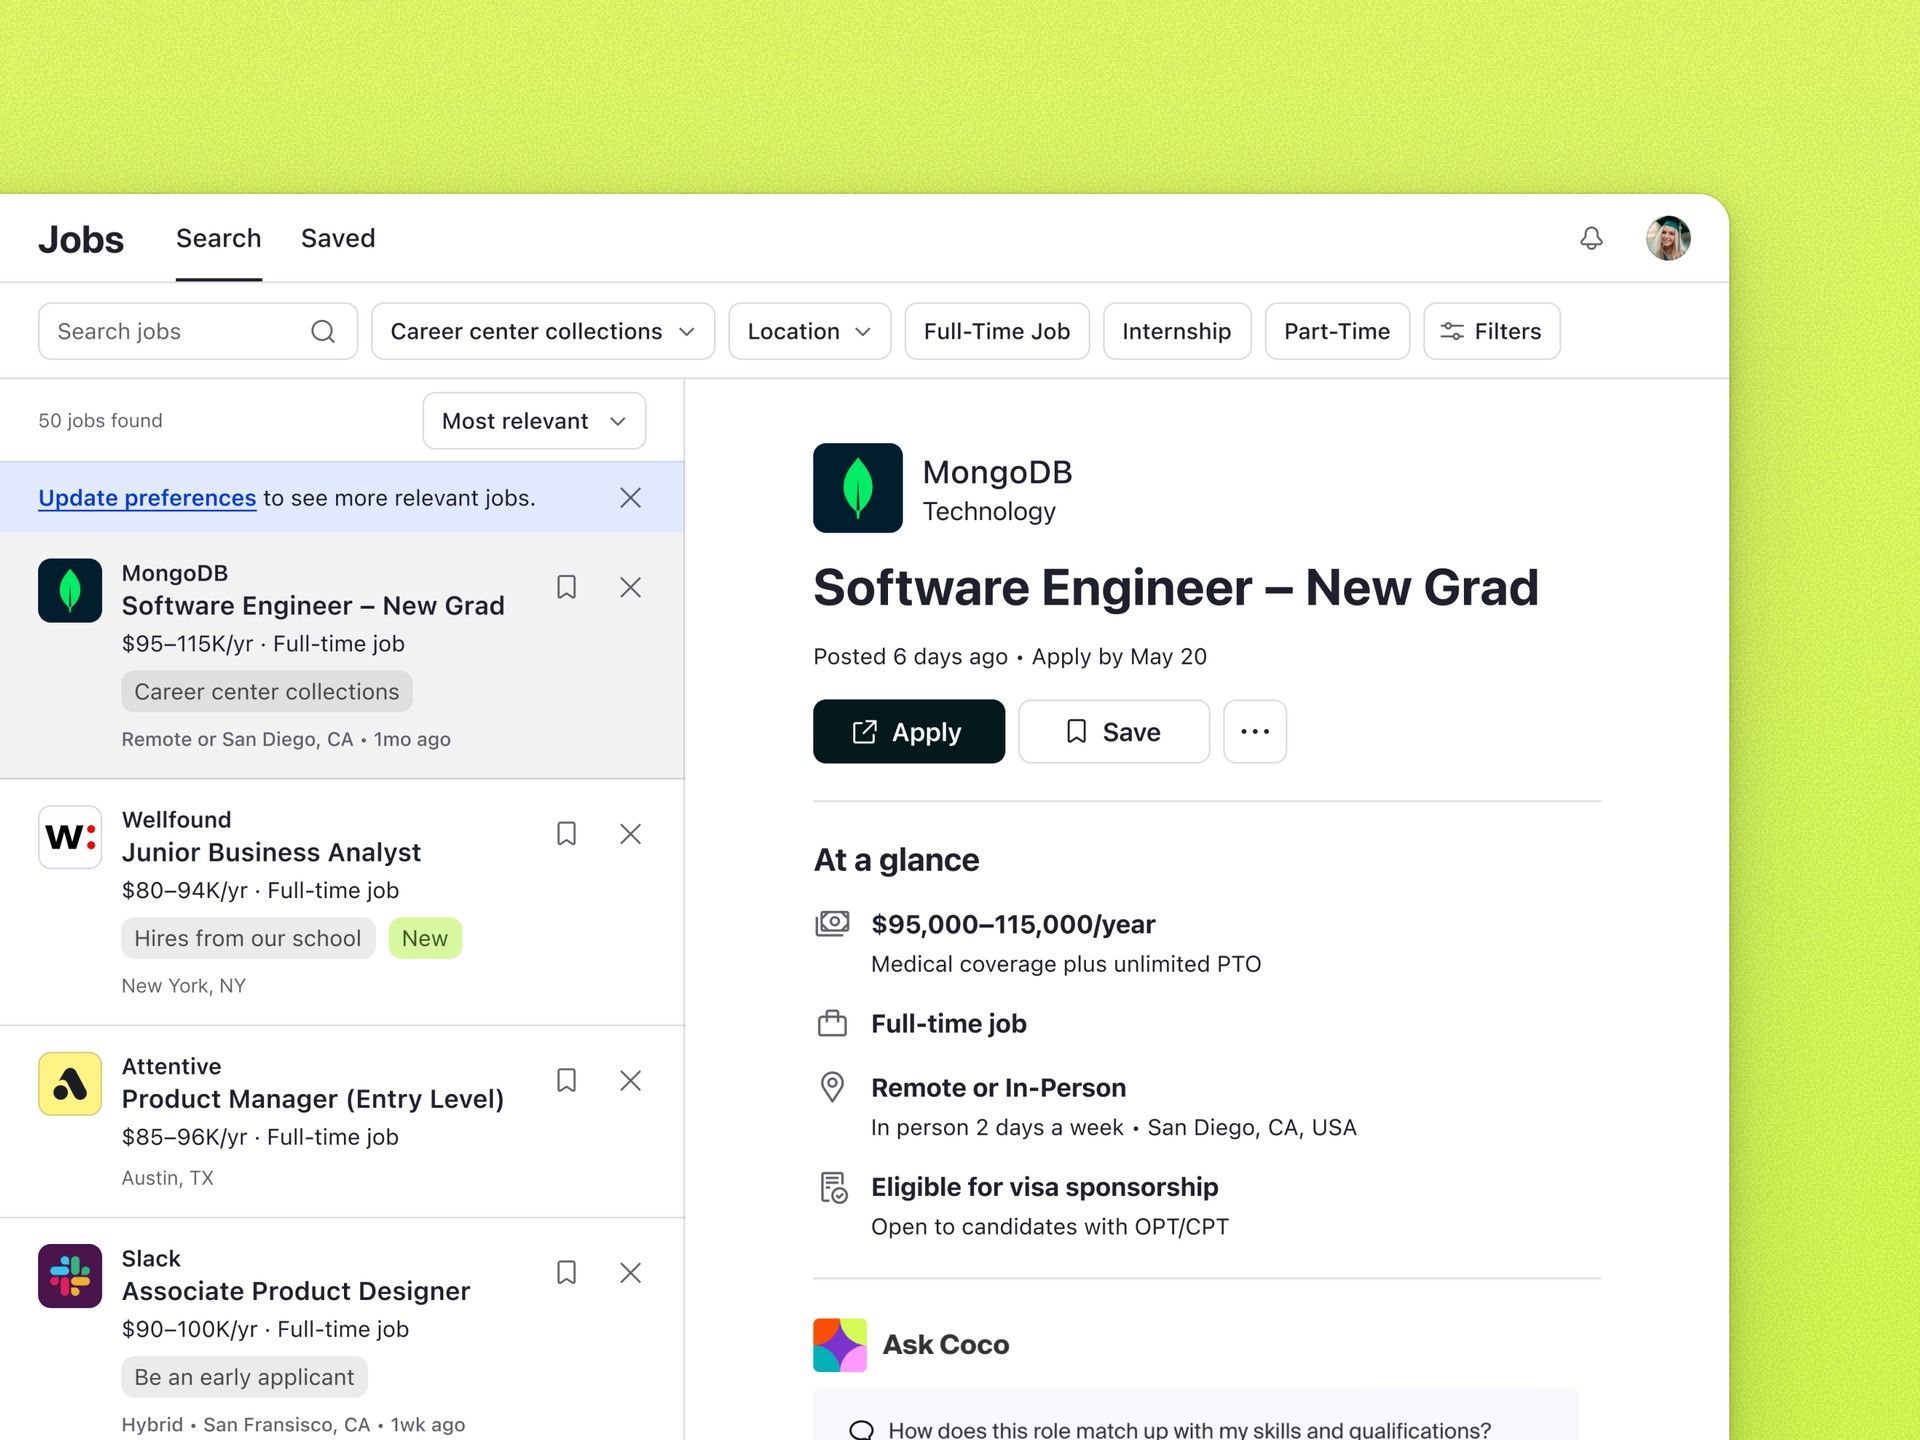Switch to the Search tab
The height and width of the screenshot is (1440, 1920).
point(219,238)
